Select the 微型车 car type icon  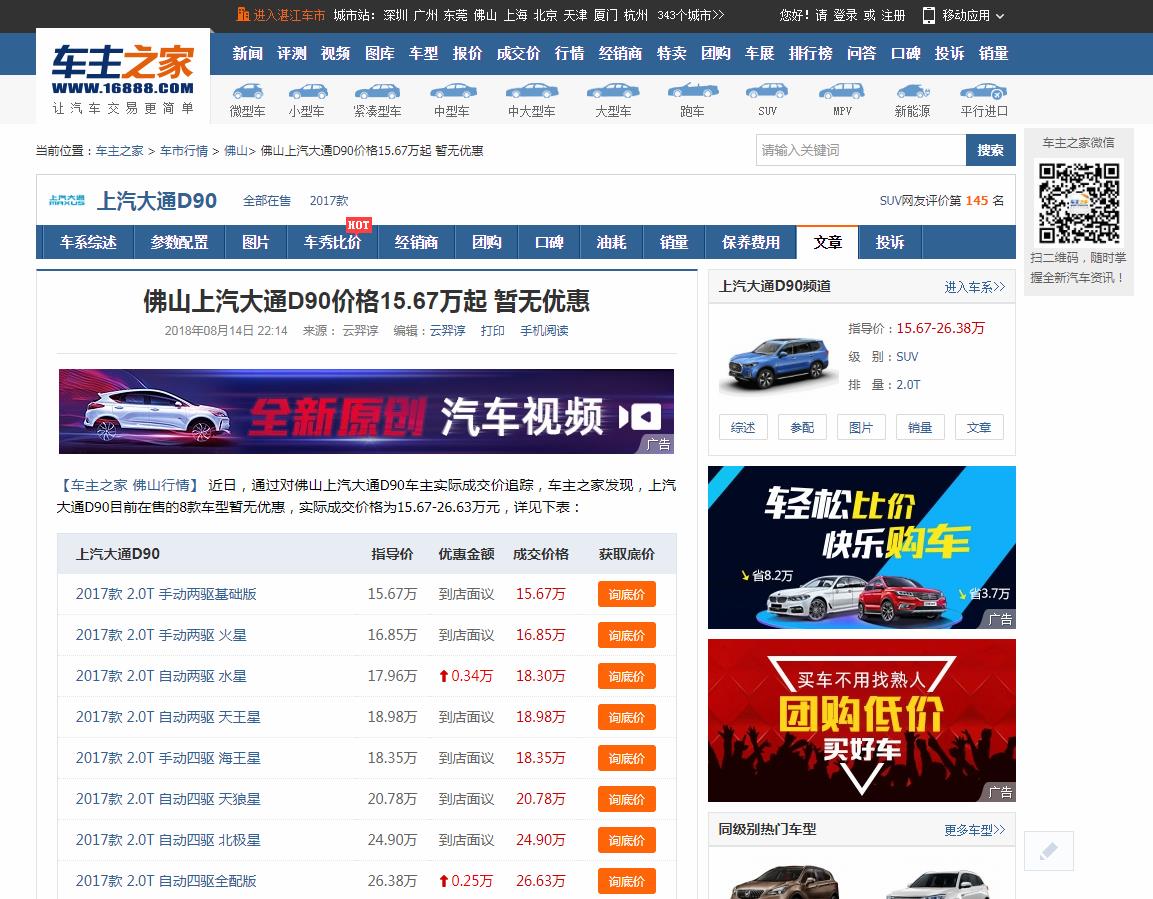click(x=247, y=92)
